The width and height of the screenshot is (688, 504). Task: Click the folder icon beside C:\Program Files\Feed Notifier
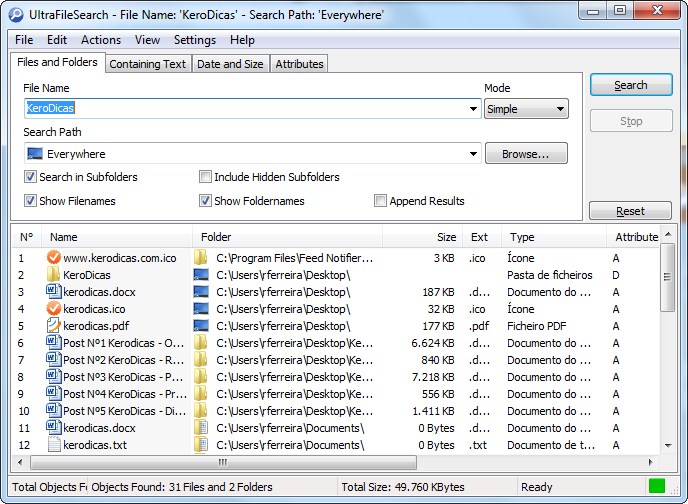click(201, 257)
